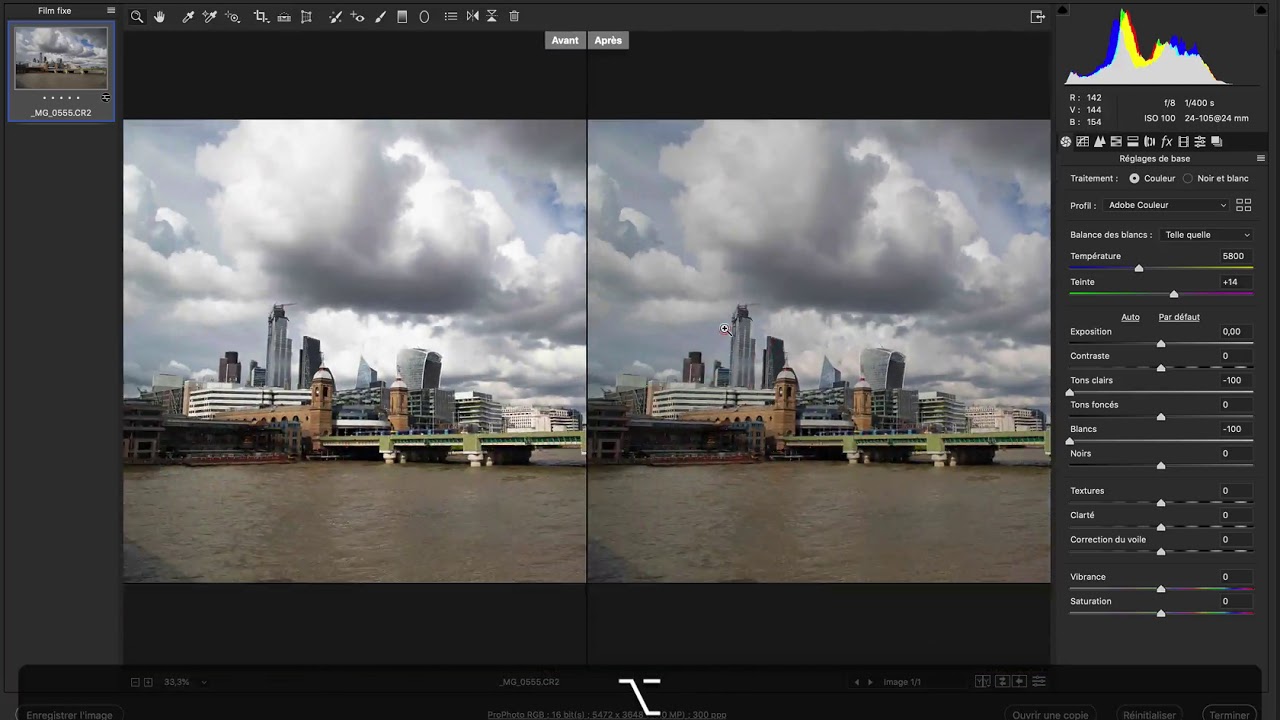
Task: Flip the image horizontally
Action: (473, 17)
